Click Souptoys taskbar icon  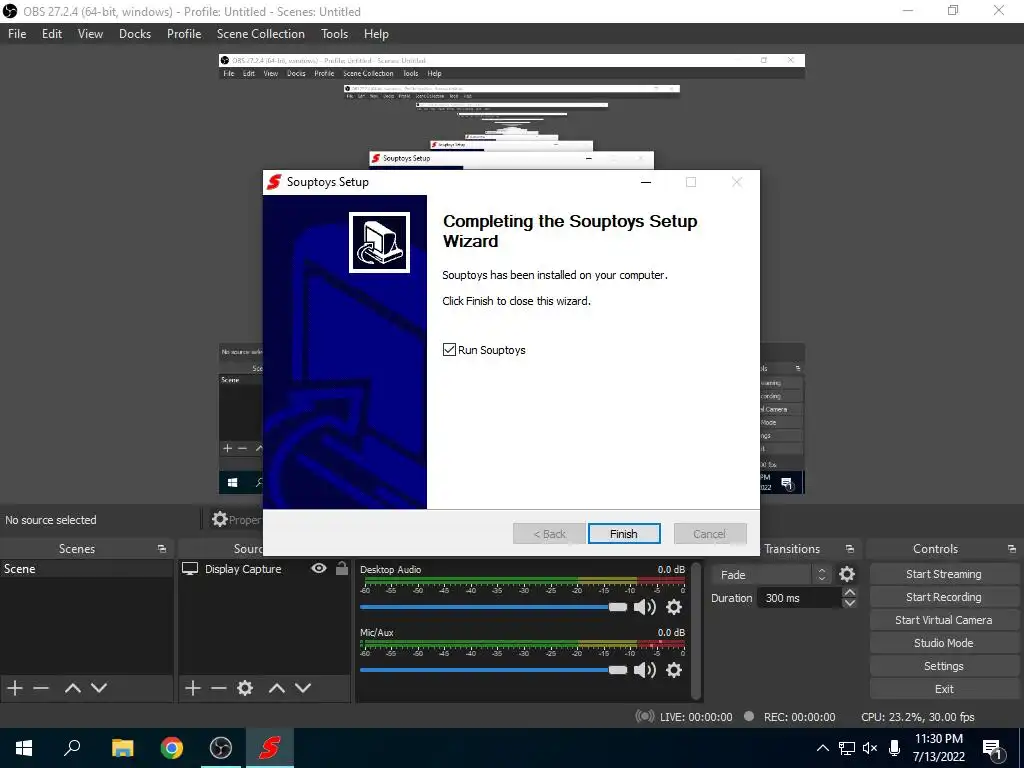[x=270, y=748]
